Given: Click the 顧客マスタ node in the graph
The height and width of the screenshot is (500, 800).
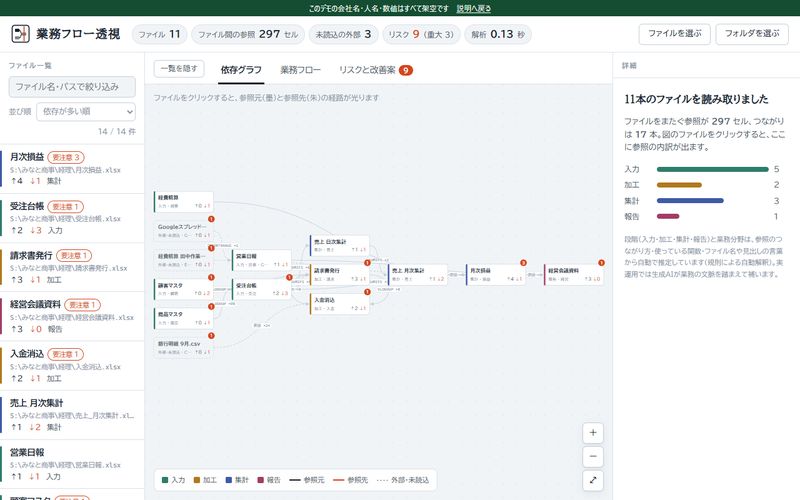Looking at the screenshot, I should (184, 289).
